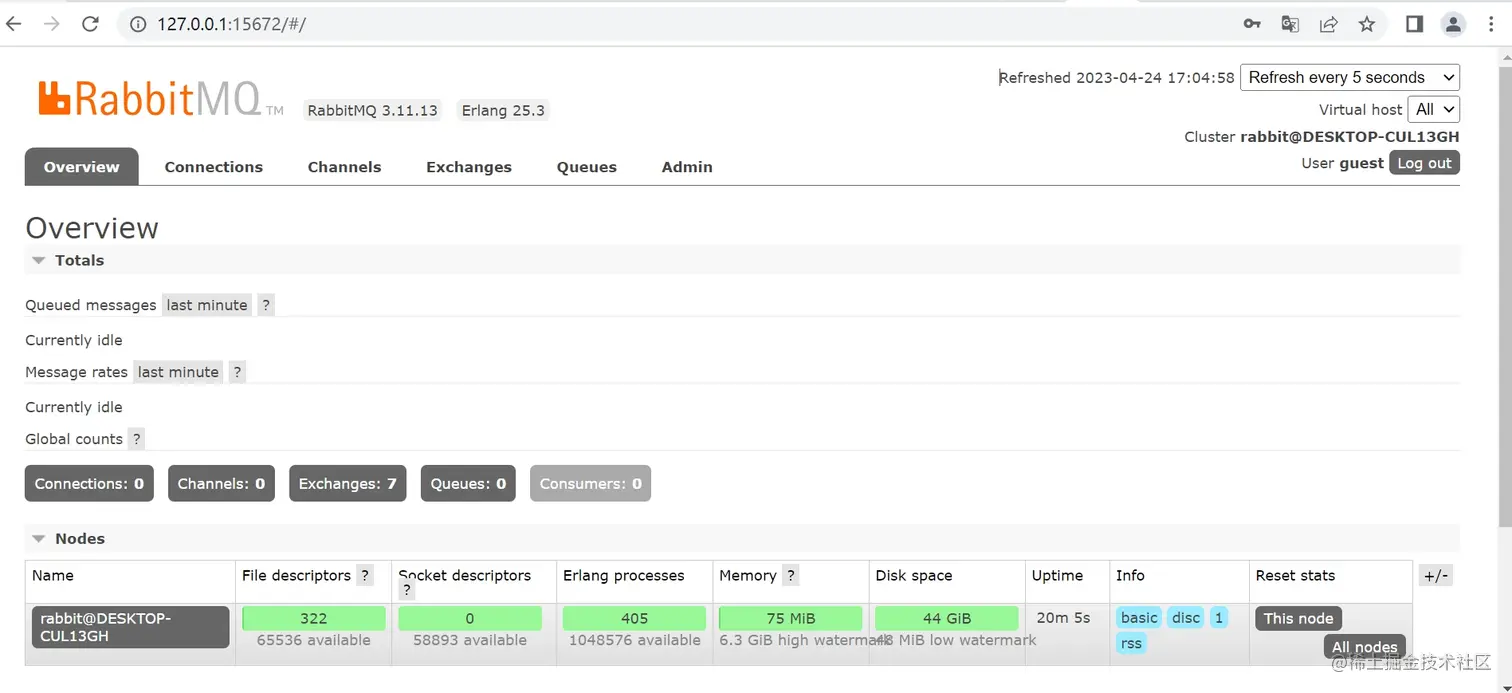Open help for Queued messages
1512x693 pixels.
pos(265,305)
